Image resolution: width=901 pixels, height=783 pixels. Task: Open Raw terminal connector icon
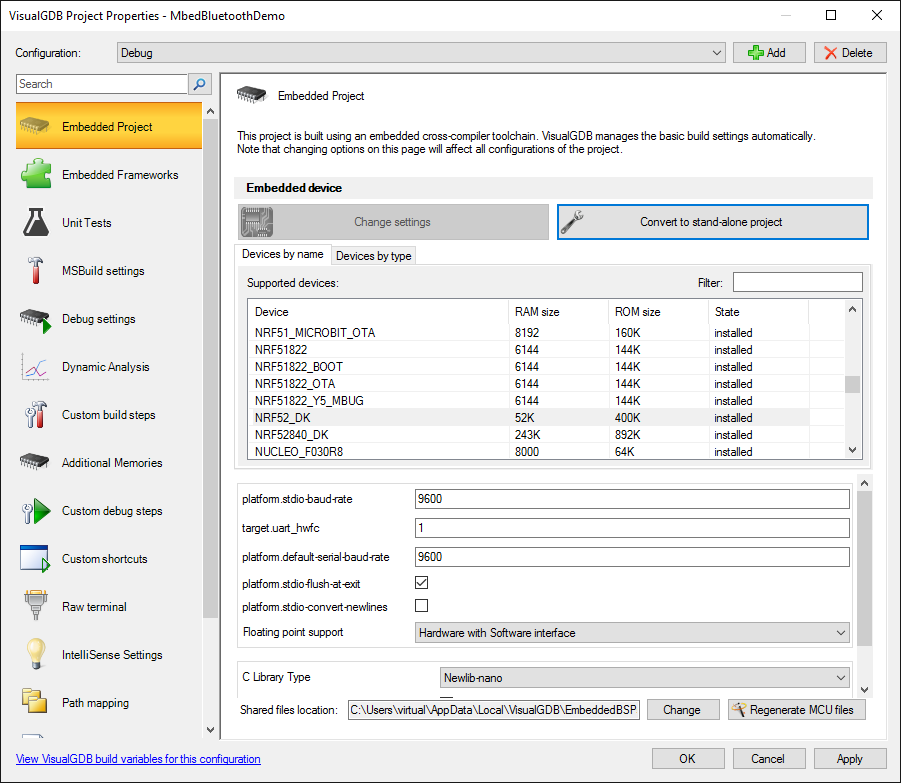tap(36, 605)
